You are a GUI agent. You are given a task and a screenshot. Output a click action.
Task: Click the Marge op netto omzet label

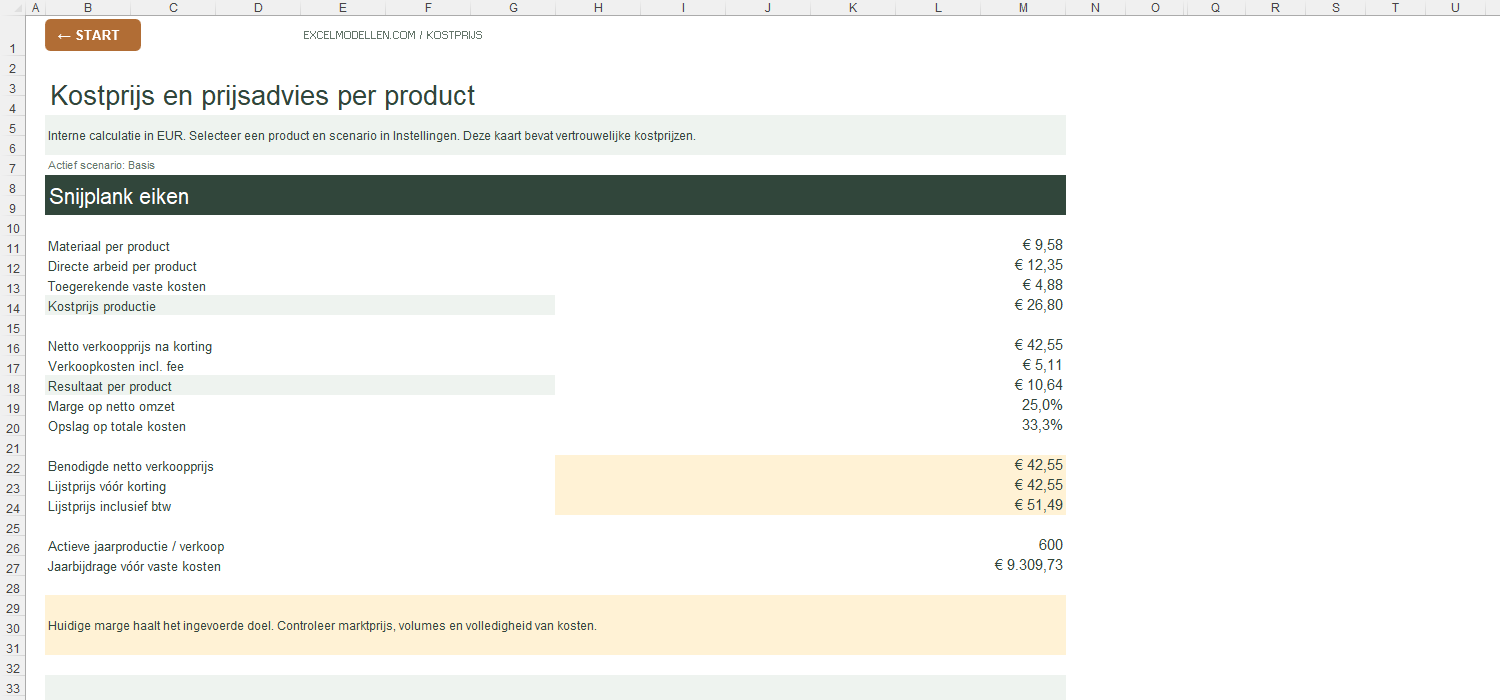pyautogui.click(x=111, y=406)
